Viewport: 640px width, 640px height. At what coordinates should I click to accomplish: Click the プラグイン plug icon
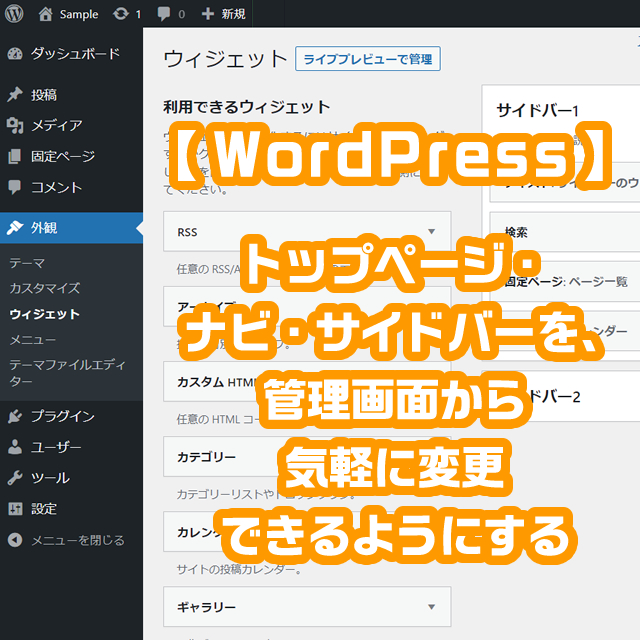(15, 416)
